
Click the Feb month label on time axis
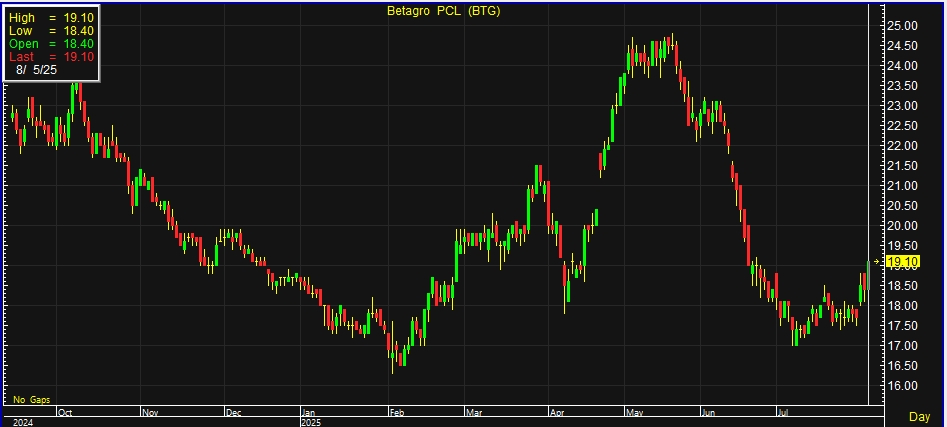point(397,413)
